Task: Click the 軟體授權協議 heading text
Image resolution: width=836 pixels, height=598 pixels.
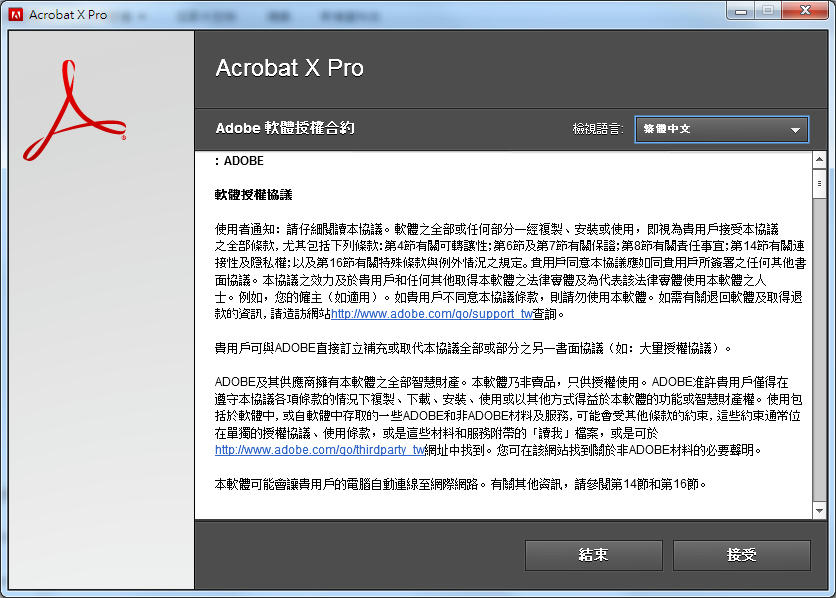Action: tap(253, 195)
